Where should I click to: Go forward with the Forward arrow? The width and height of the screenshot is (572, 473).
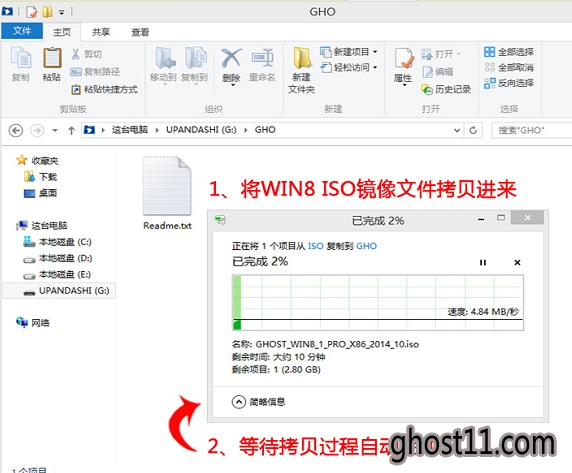coord(37,130)
